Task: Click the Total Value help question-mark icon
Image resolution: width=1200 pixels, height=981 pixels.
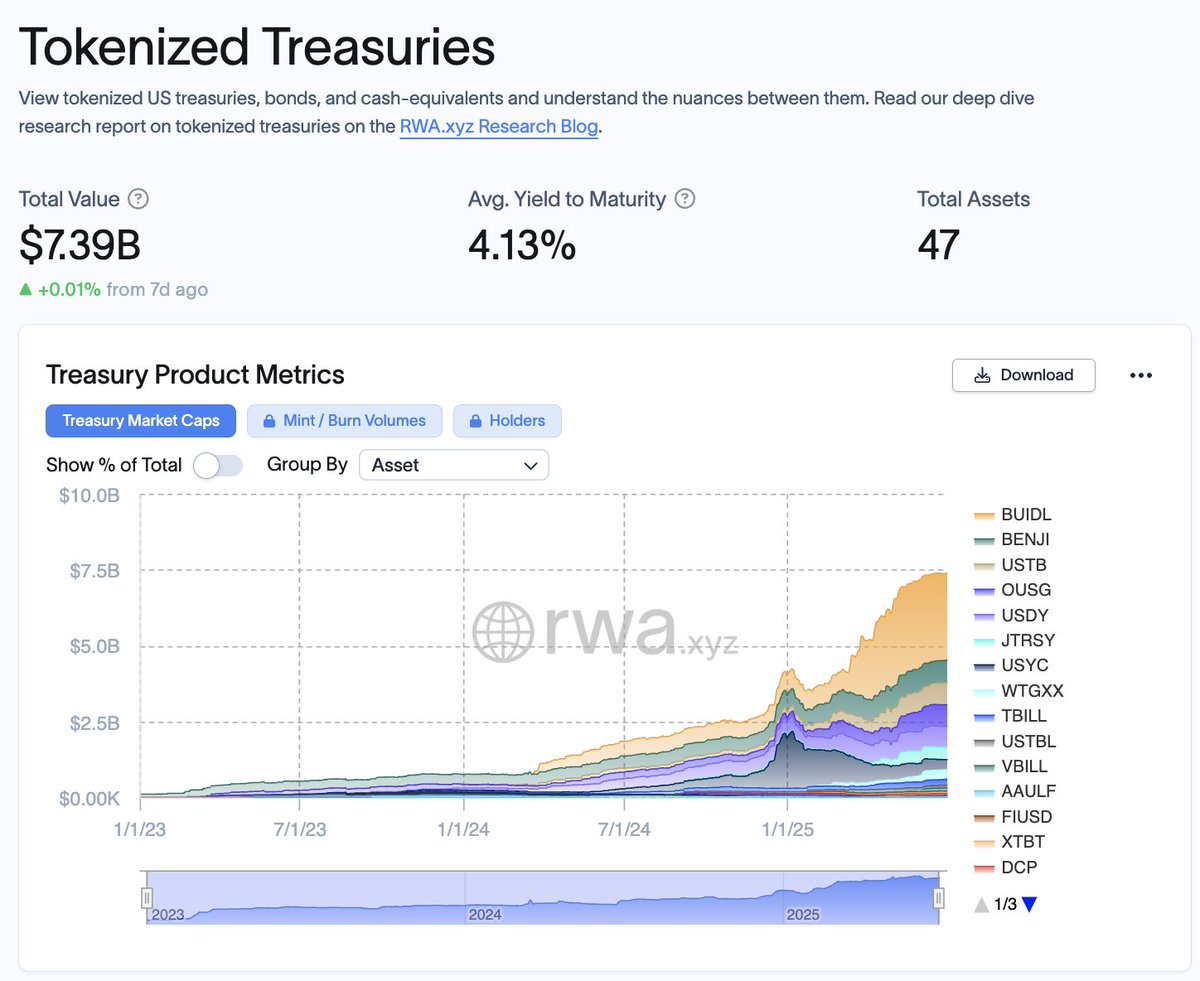Action: coord(139,199)
